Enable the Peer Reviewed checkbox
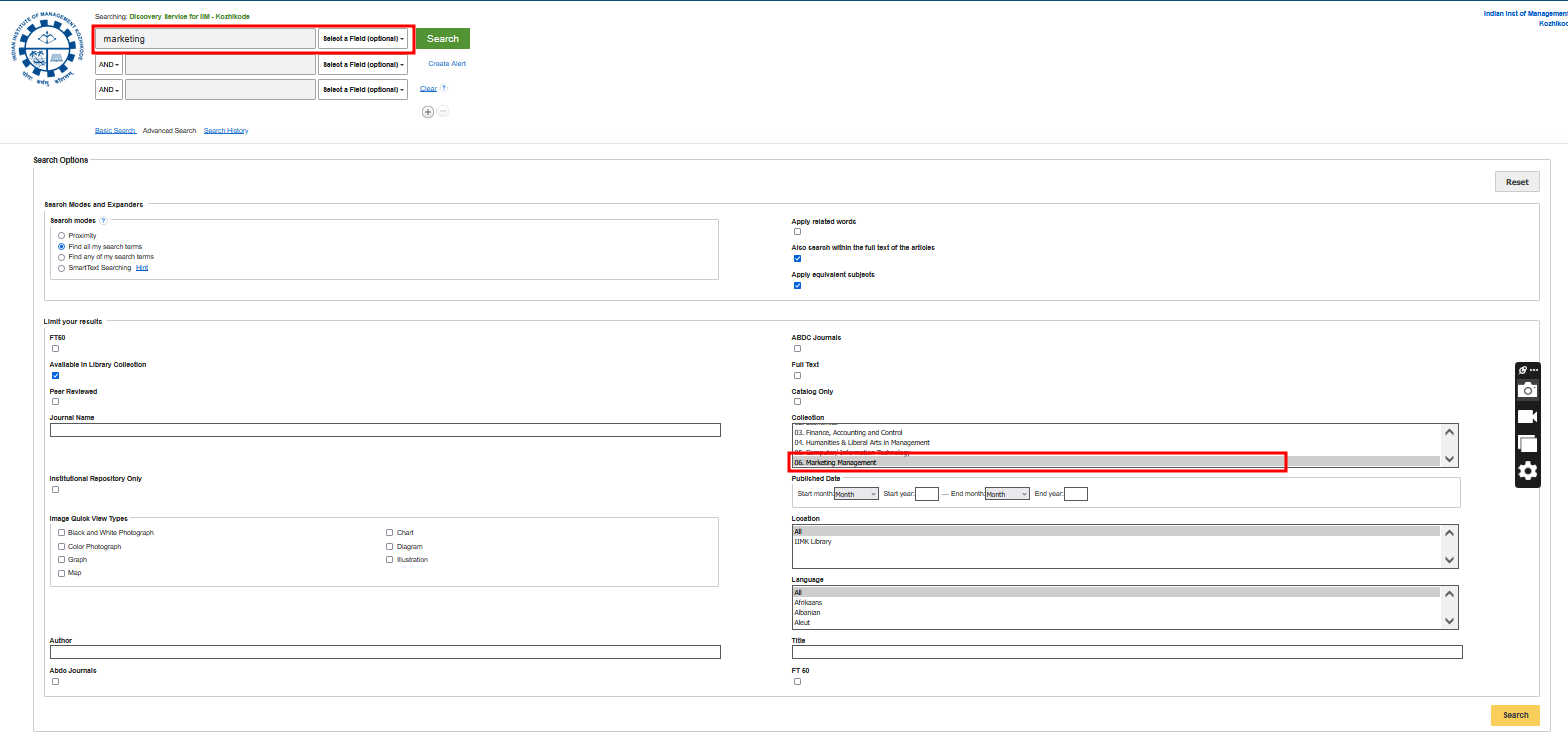This screenshot has width=1568, height=747. (x=56, y=402)
